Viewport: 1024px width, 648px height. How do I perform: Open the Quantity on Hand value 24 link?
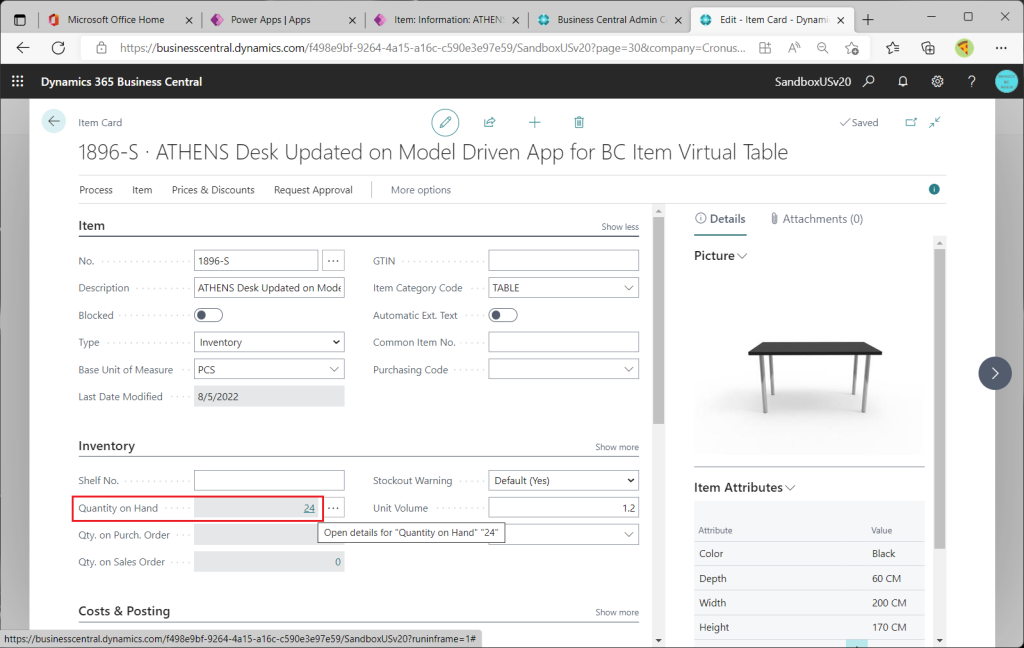(309, 508)
